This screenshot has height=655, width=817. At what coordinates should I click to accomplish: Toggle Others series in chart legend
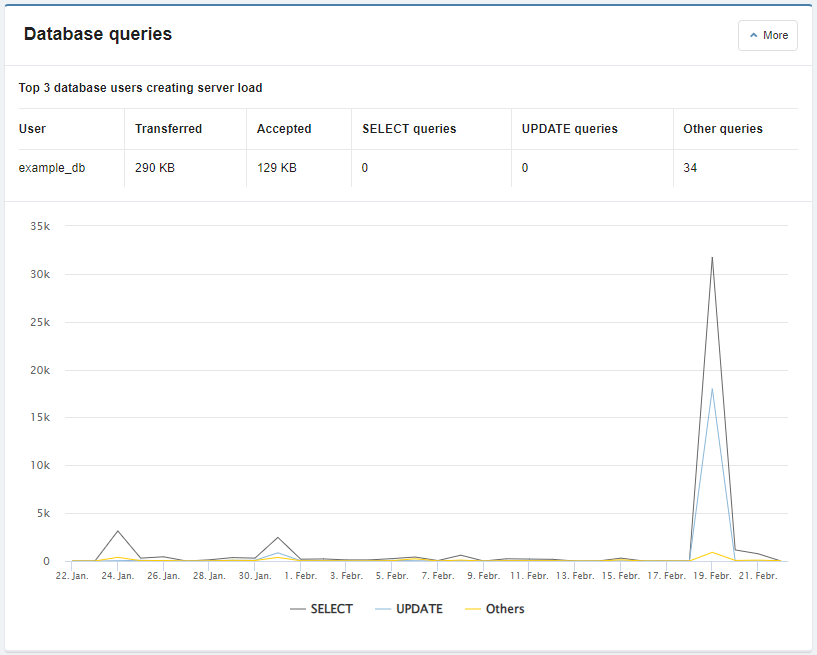click(504, 609)
